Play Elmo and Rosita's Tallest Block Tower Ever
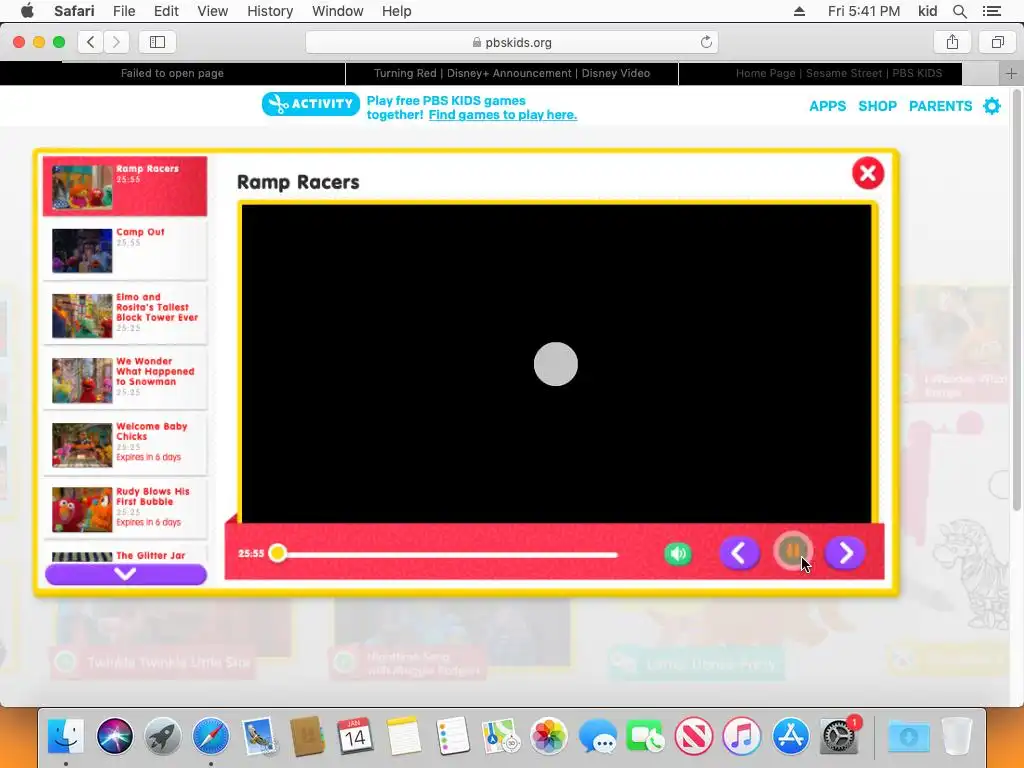Screen dimensions: 1024x768 tap(125, 315)
